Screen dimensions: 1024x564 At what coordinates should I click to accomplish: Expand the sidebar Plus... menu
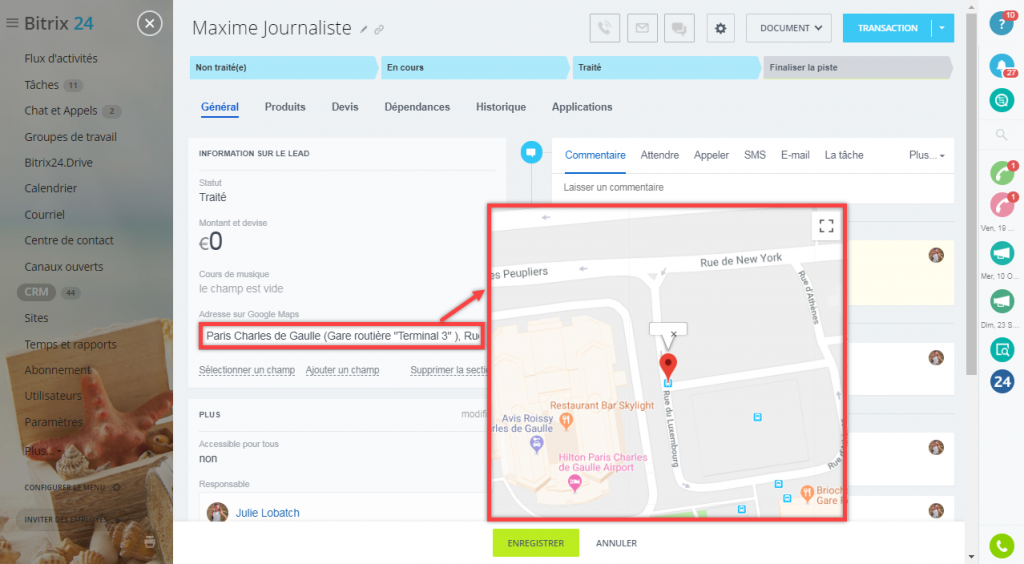(43, 450)
